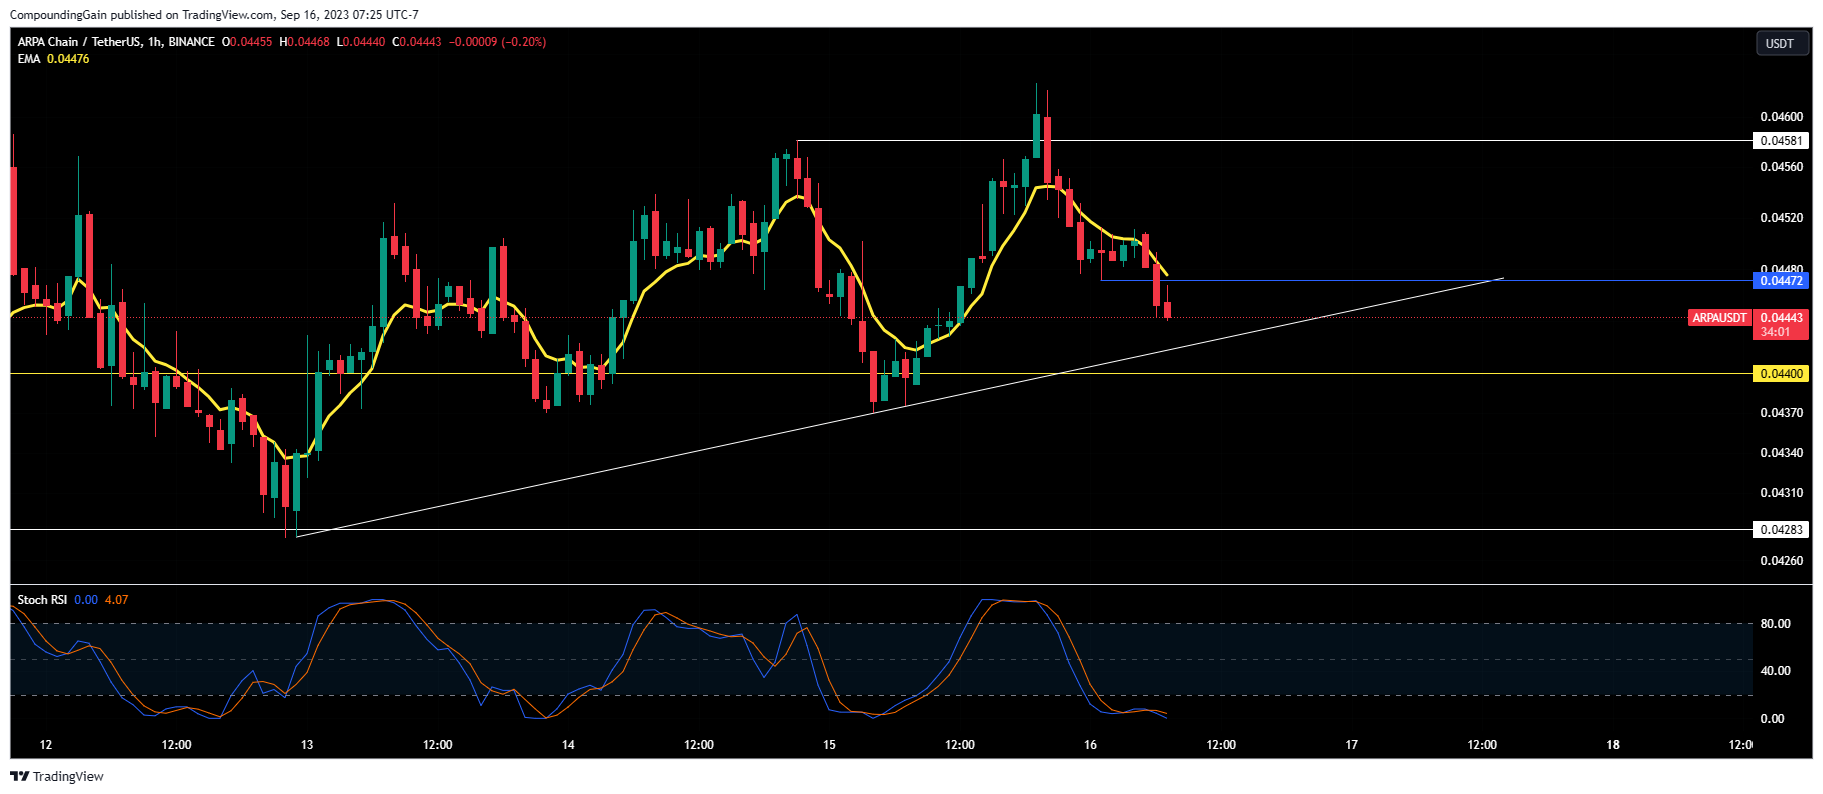Screen dimensions: 1823x794
Task: Click the red ARPAUSDT symbol tag
Action: tap(1719, 318)
